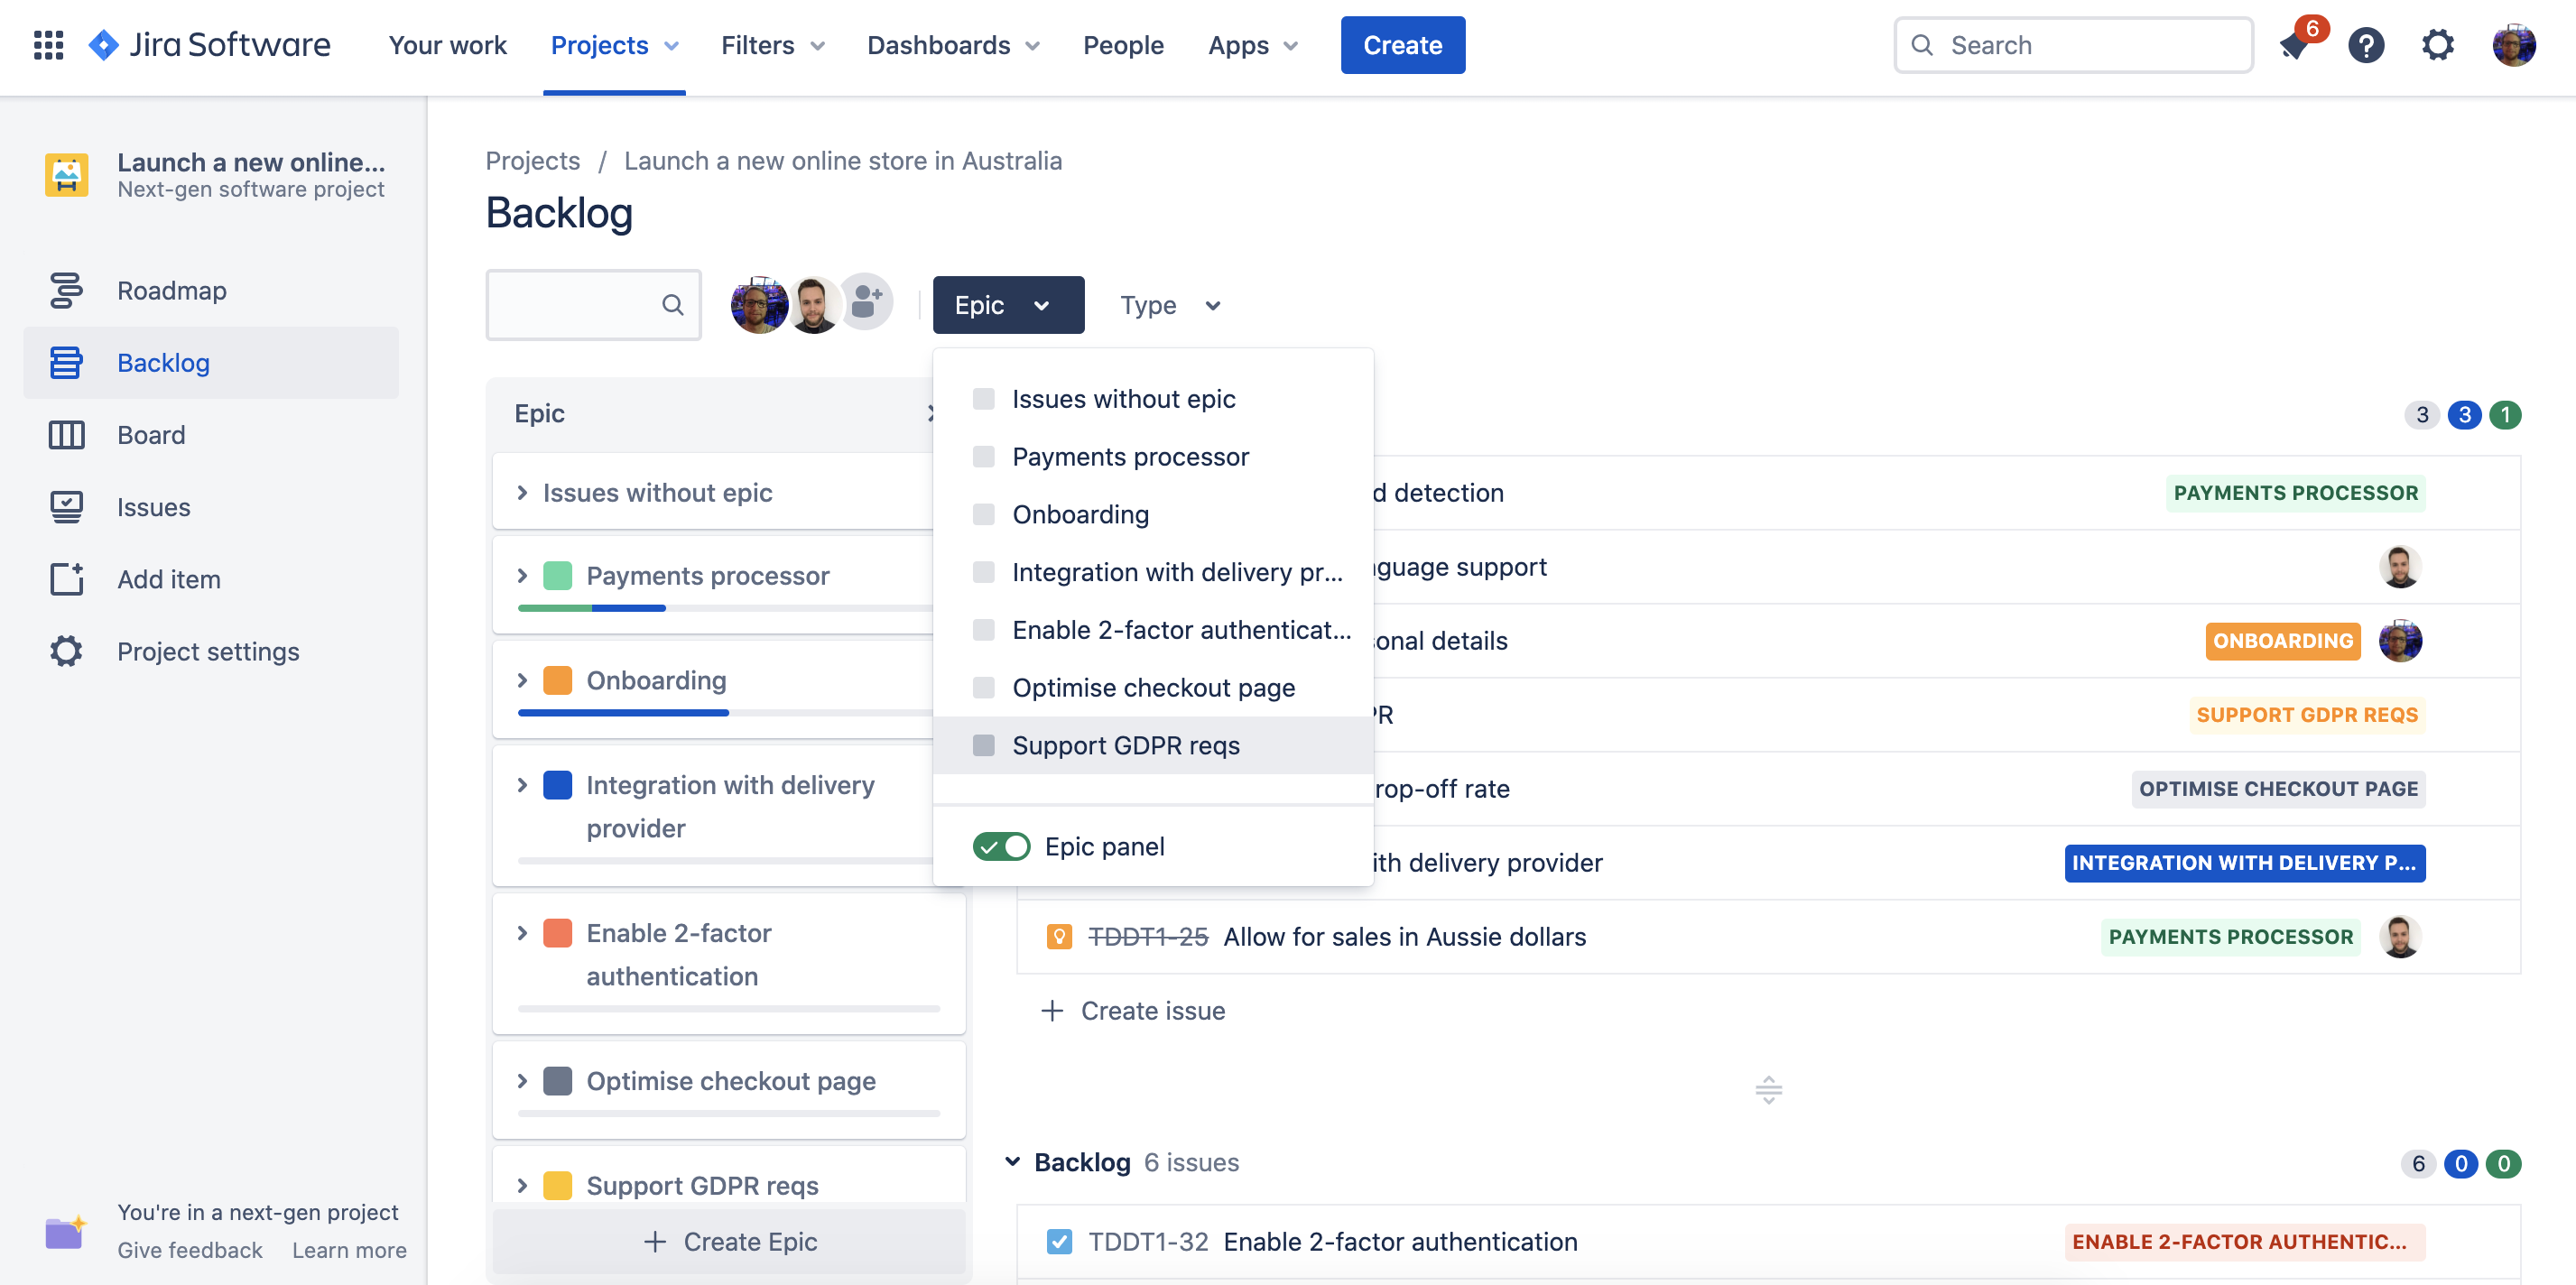Screen dimensions: 2576x1285
Task: Open the notifications bell icon
Action: [x=2294, y=45]
